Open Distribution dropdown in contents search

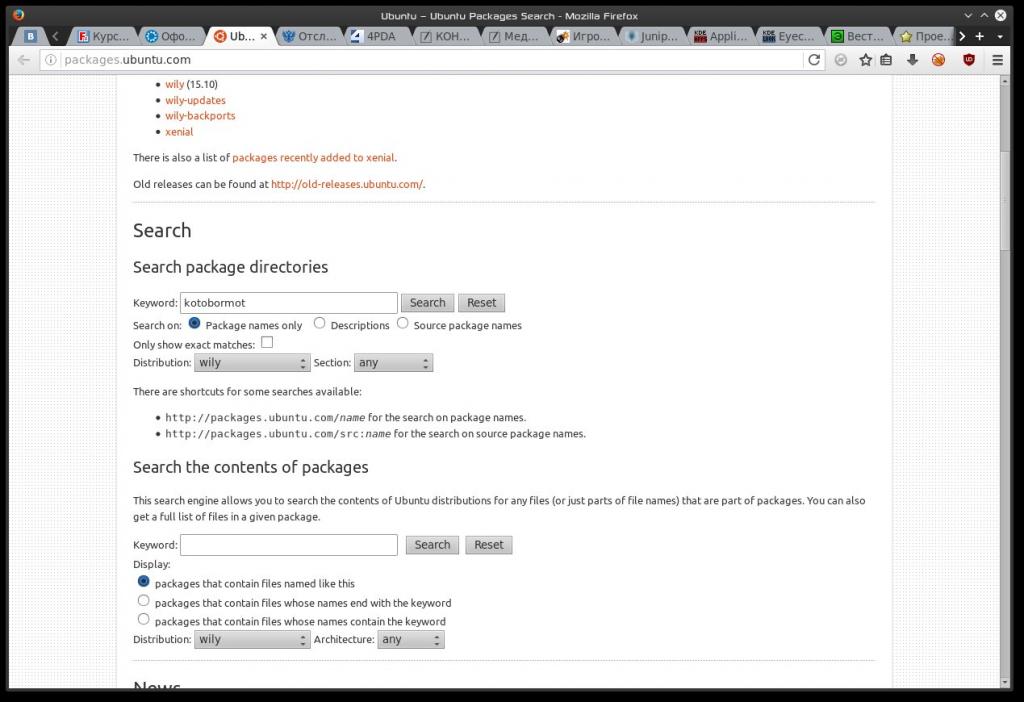coord(252,639)
